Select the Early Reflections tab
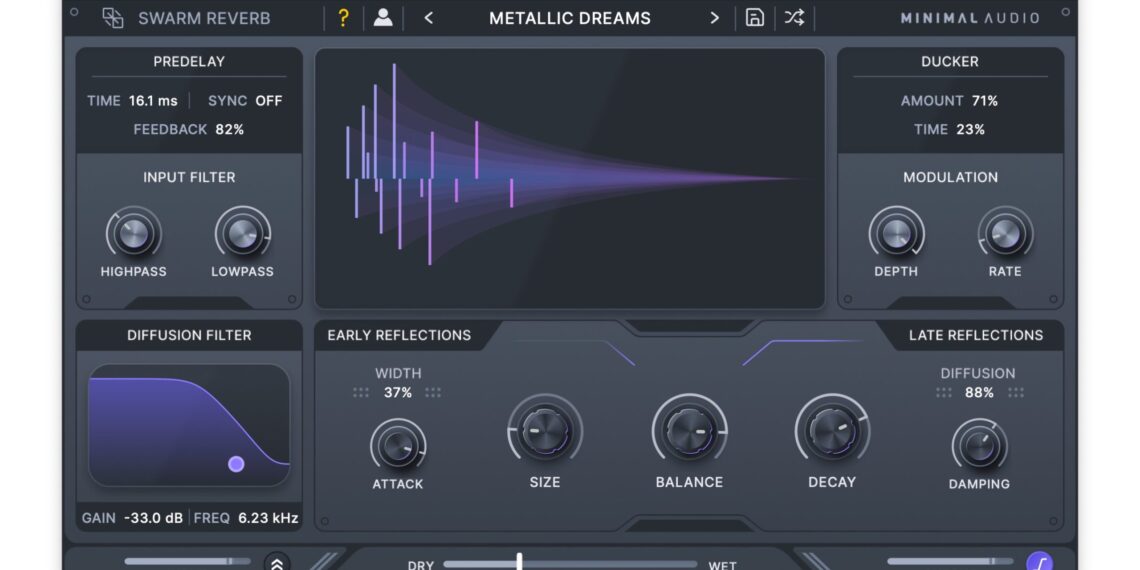 pos(399,335)
